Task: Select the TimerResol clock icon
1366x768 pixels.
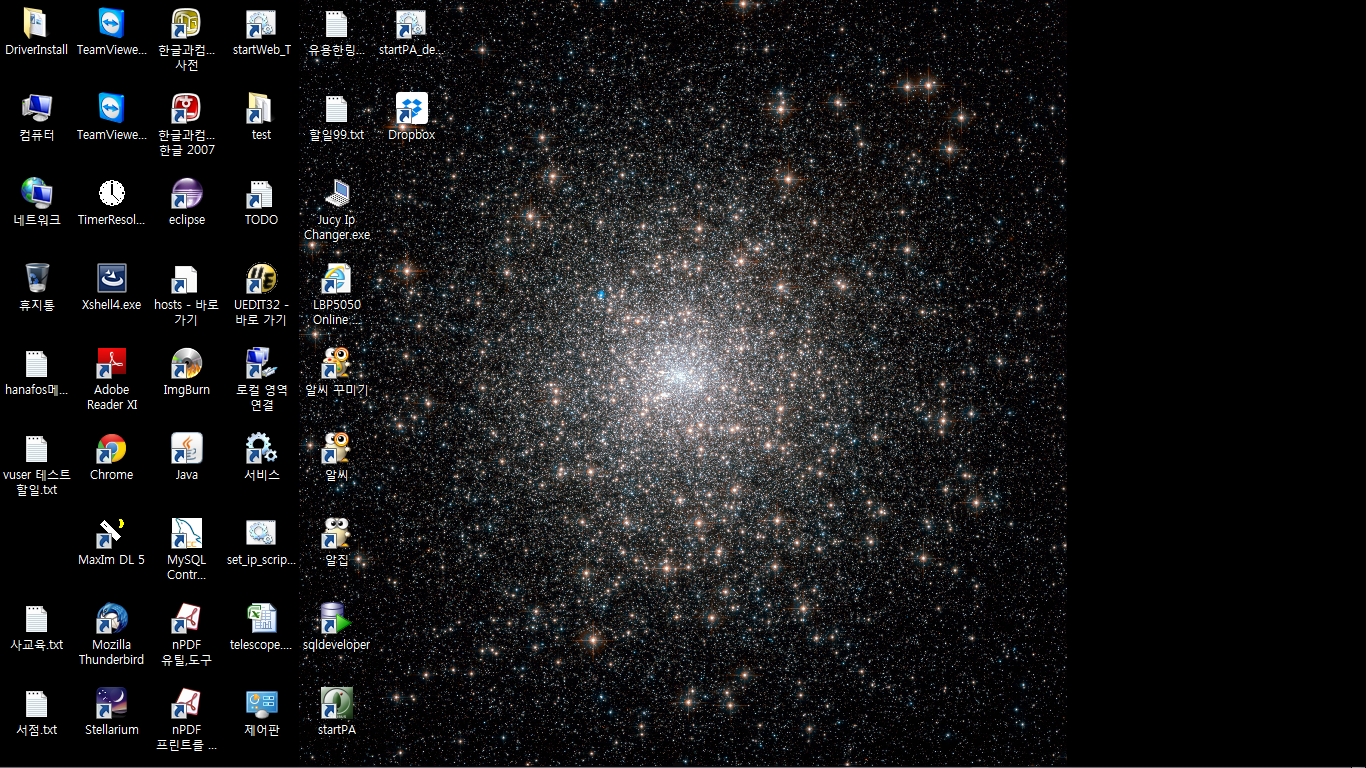Action: point(111,194)
